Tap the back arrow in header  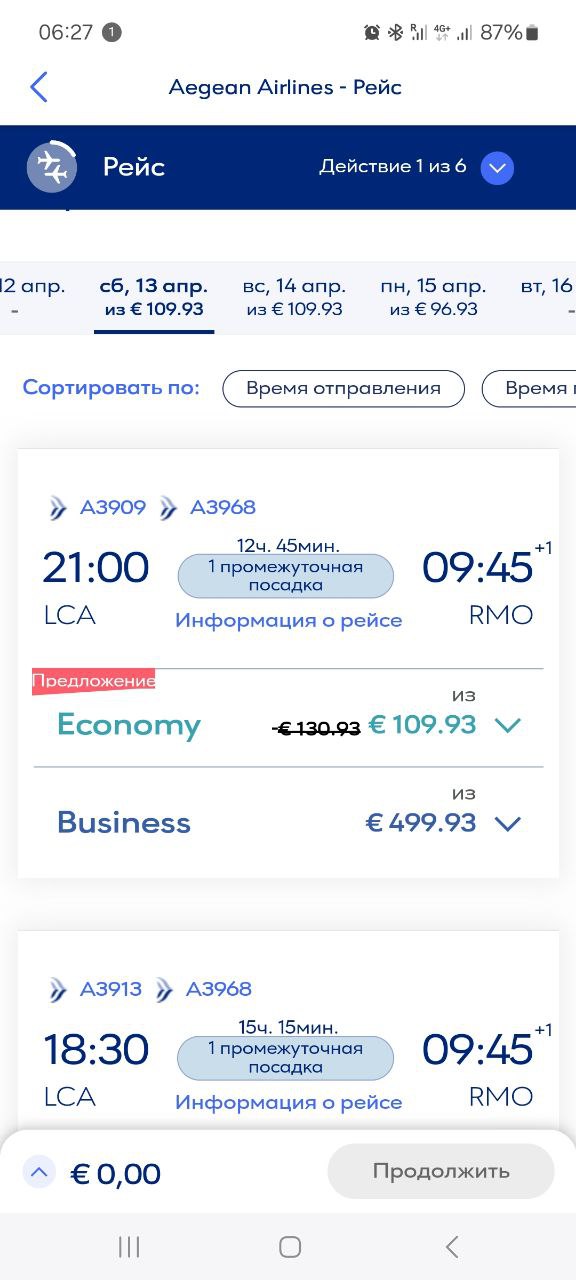[39, 87]
